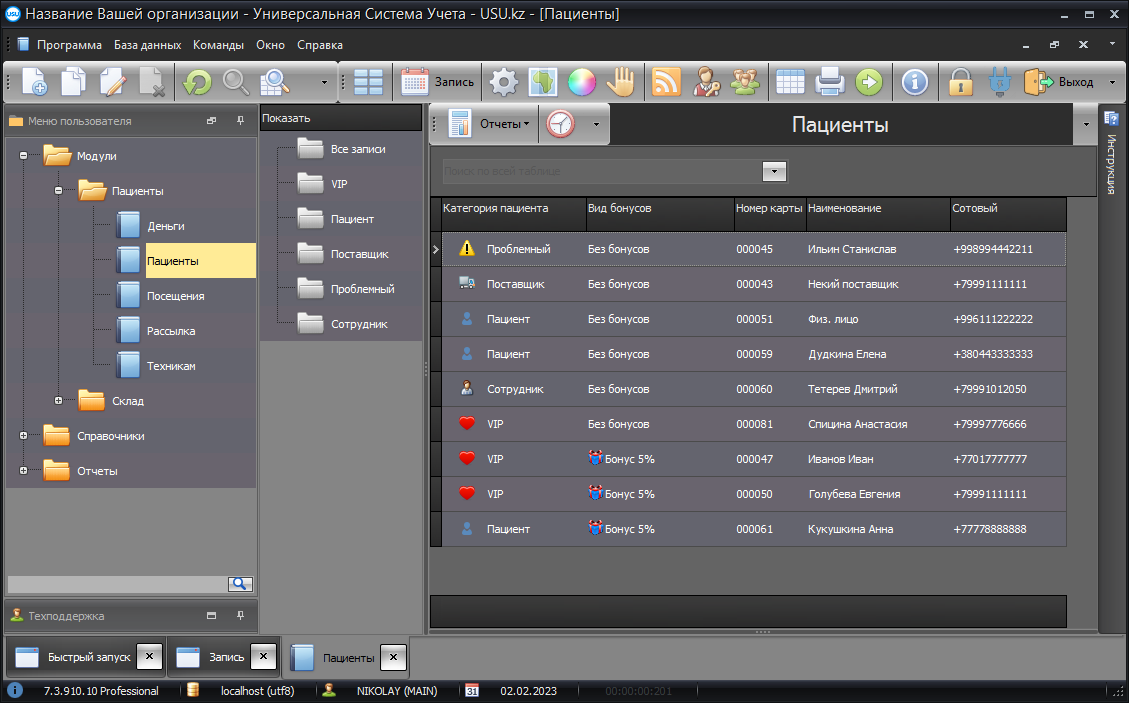Select the VIP filter folder
The width and height of the screenshot is (1129, 703).
(x=339, y=184)
